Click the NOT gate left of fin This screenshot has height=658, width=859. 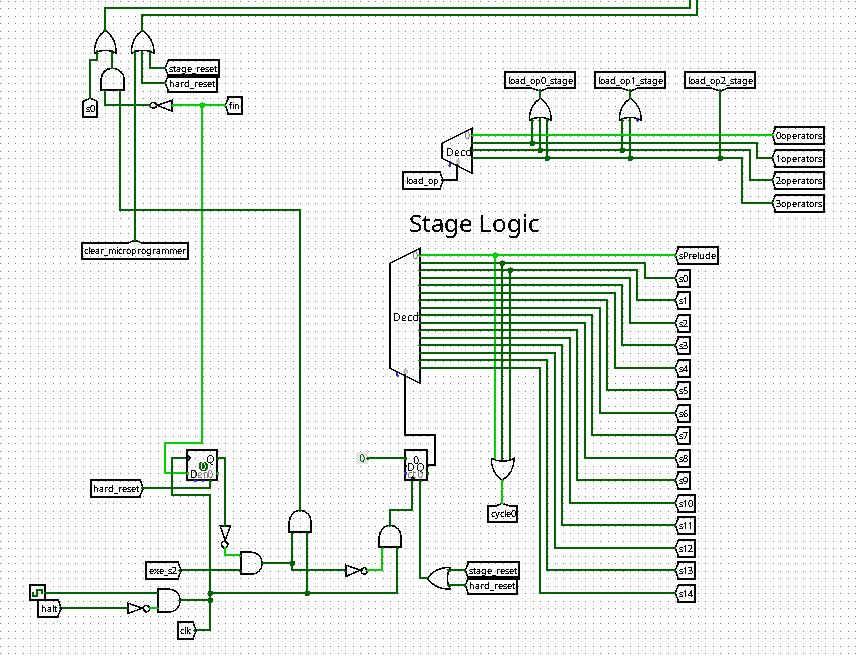161,105
